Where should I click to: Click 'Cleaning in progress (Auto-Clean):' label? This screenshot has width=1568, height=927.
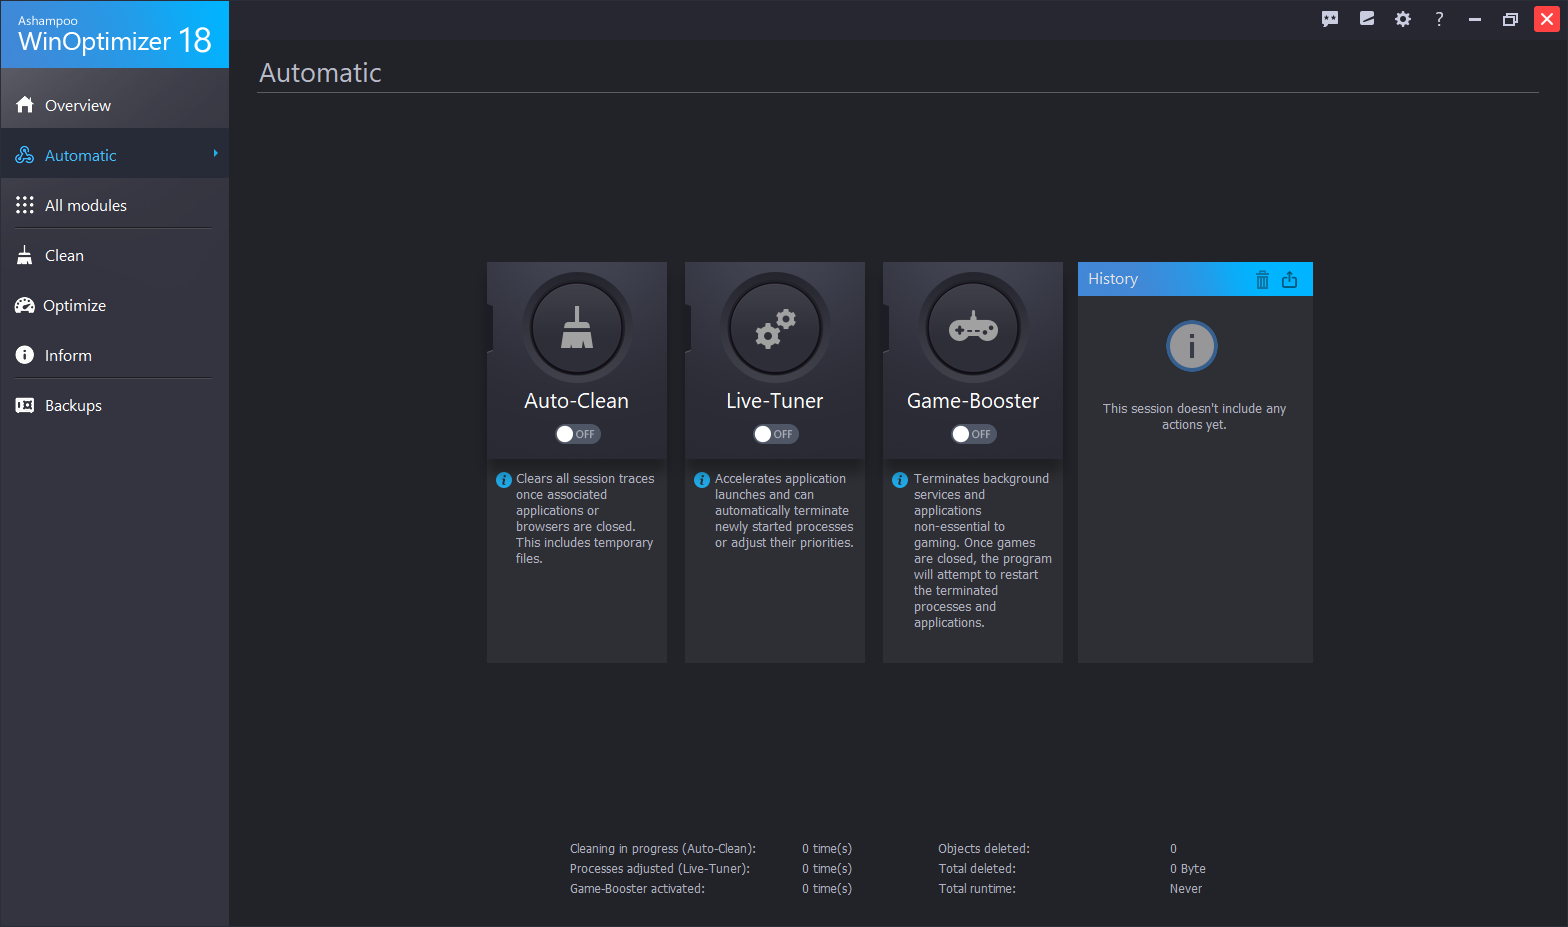point(663,849)
